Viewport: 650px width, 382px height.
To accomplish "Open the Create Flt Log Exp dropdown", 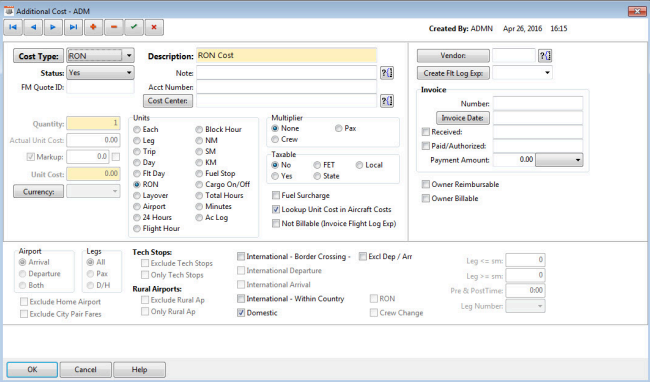I will 547,73.
